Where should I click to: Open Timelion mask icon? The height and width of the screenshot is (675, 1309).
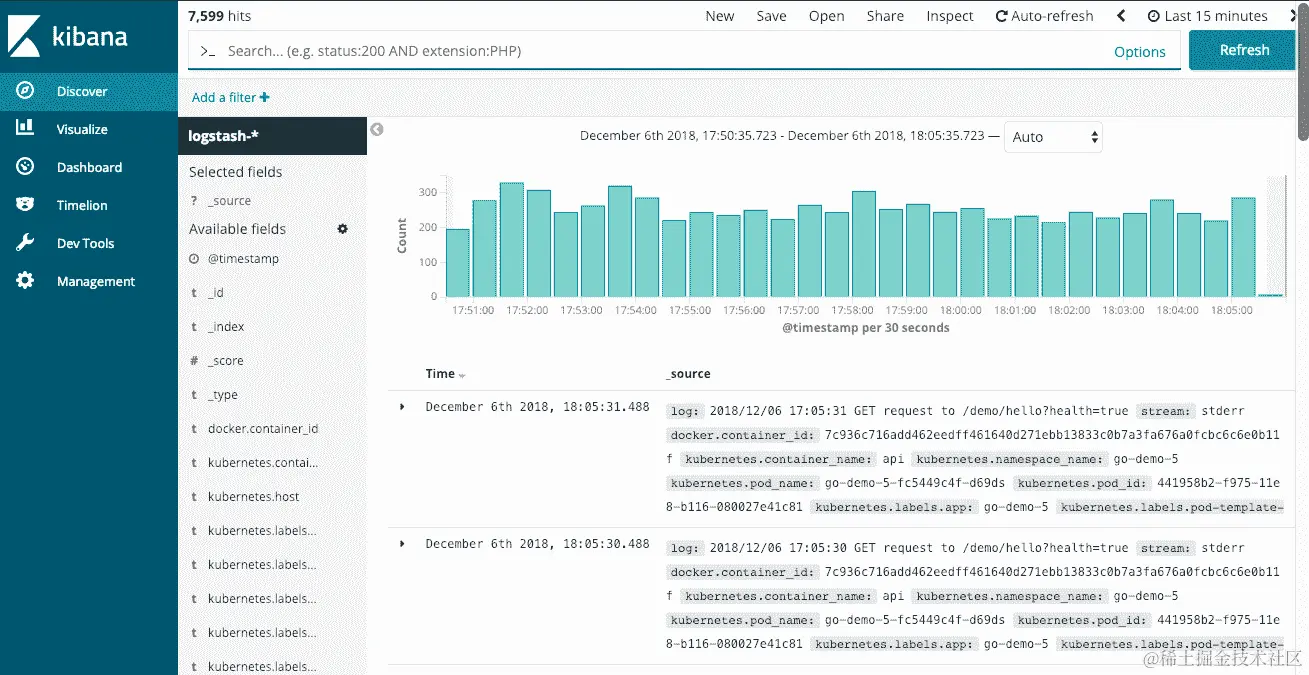pos(25,205)
